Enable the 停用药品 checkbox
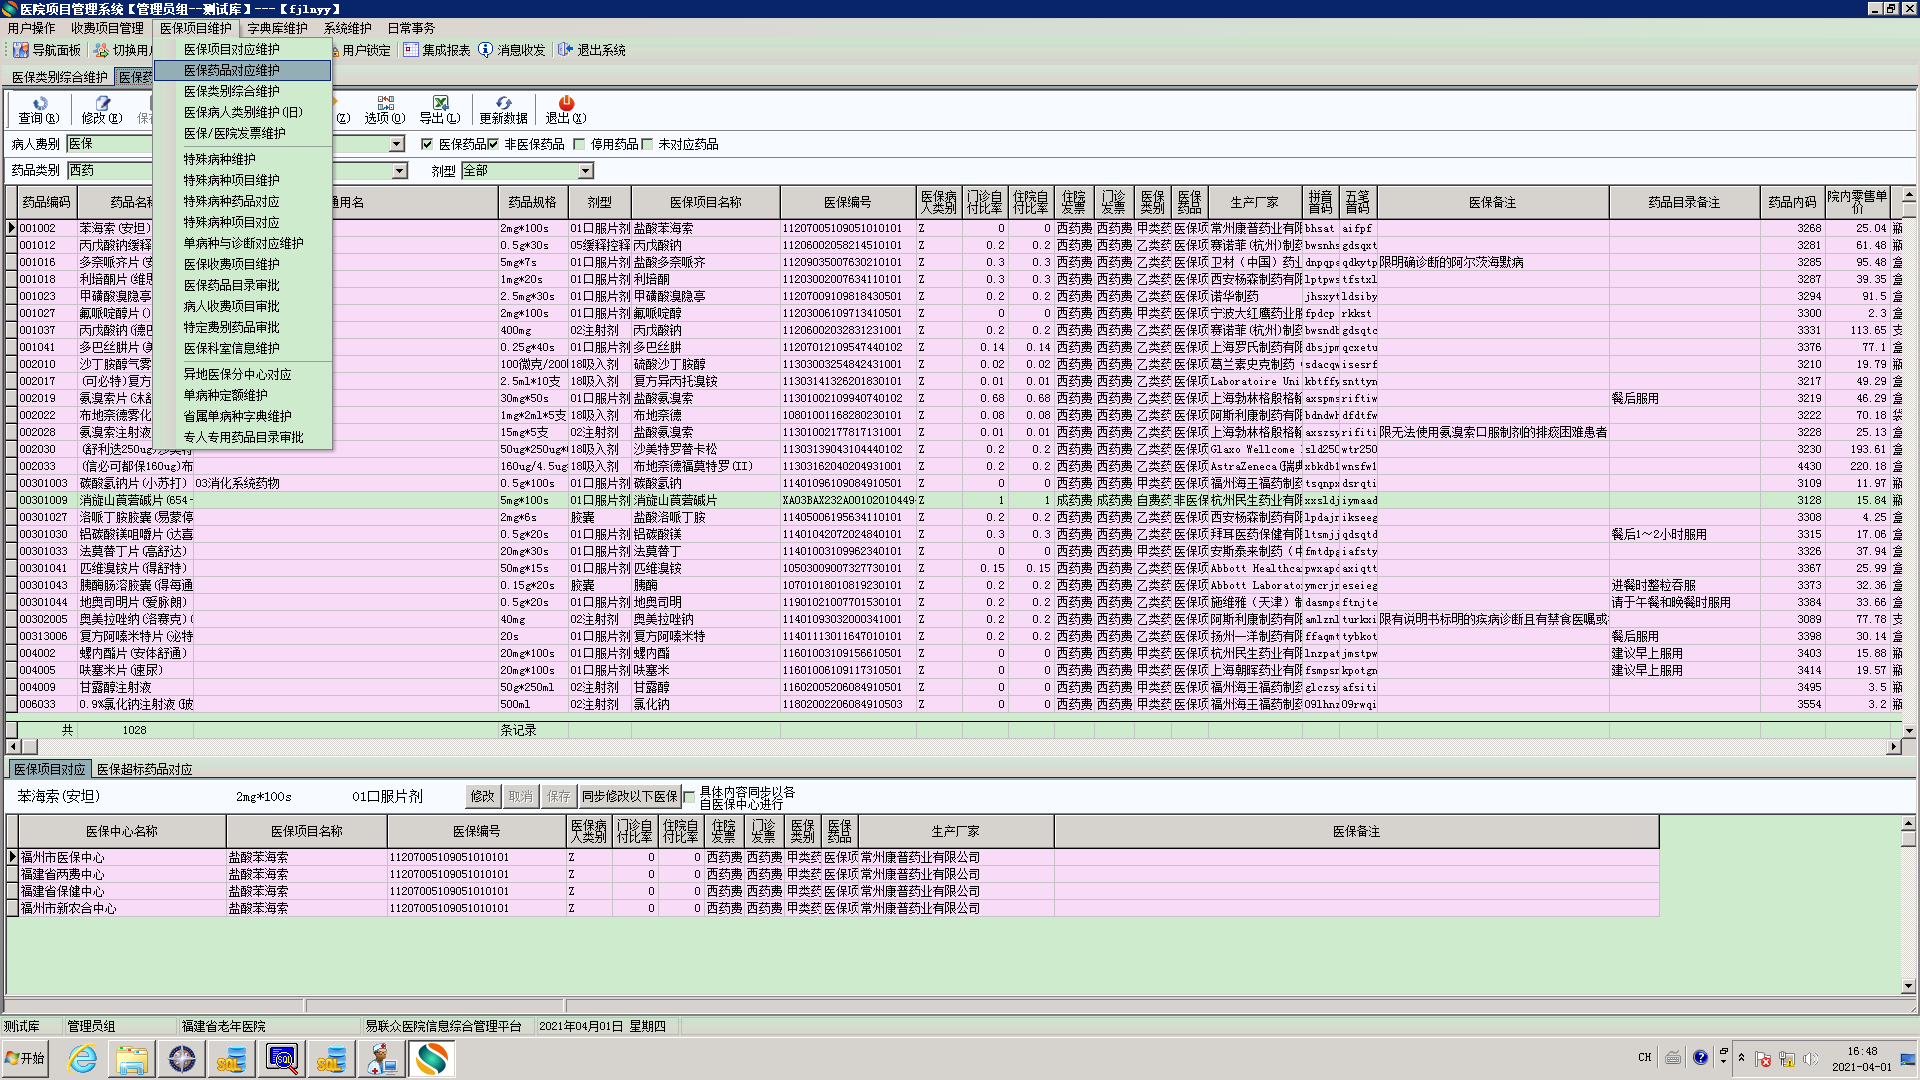This screenshot has width=1920, height=1080. coord(579,144)
